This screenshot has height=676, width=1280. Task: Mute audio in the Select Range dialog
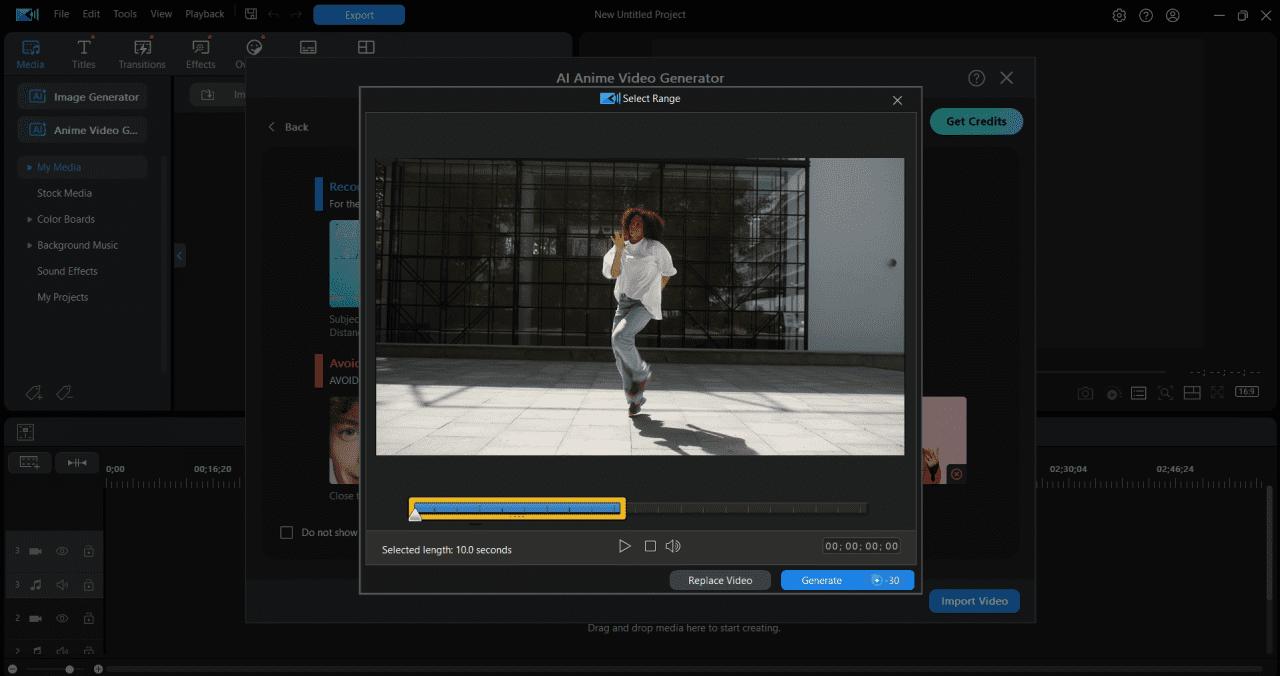673,546
